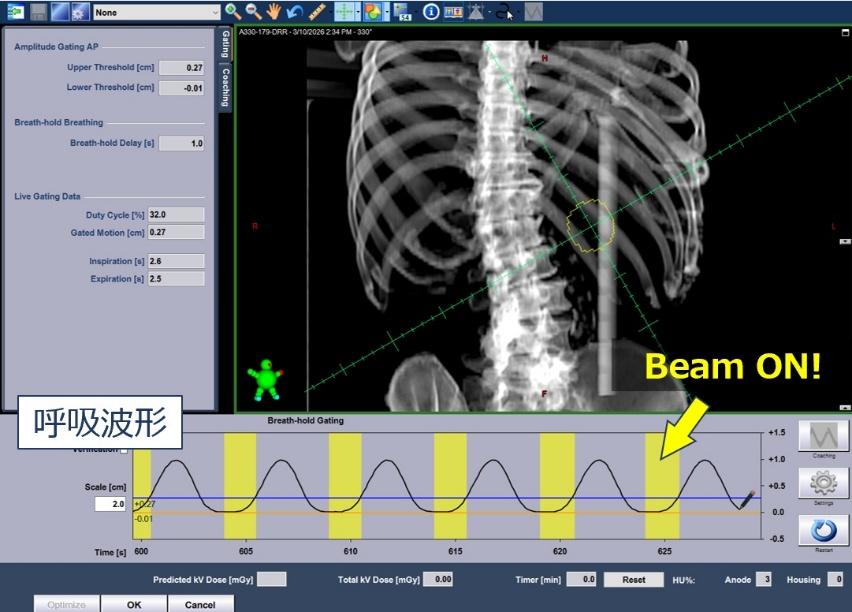Viewport: 852px width, 612px height.
Task: Select the ruler measurement tool
Action: pyautogui.click(x=316, y=12)
